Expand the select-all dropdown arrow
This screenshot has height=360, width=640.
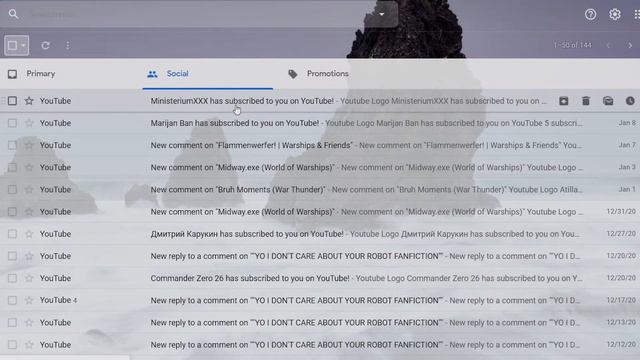click(x=23, y=45)
